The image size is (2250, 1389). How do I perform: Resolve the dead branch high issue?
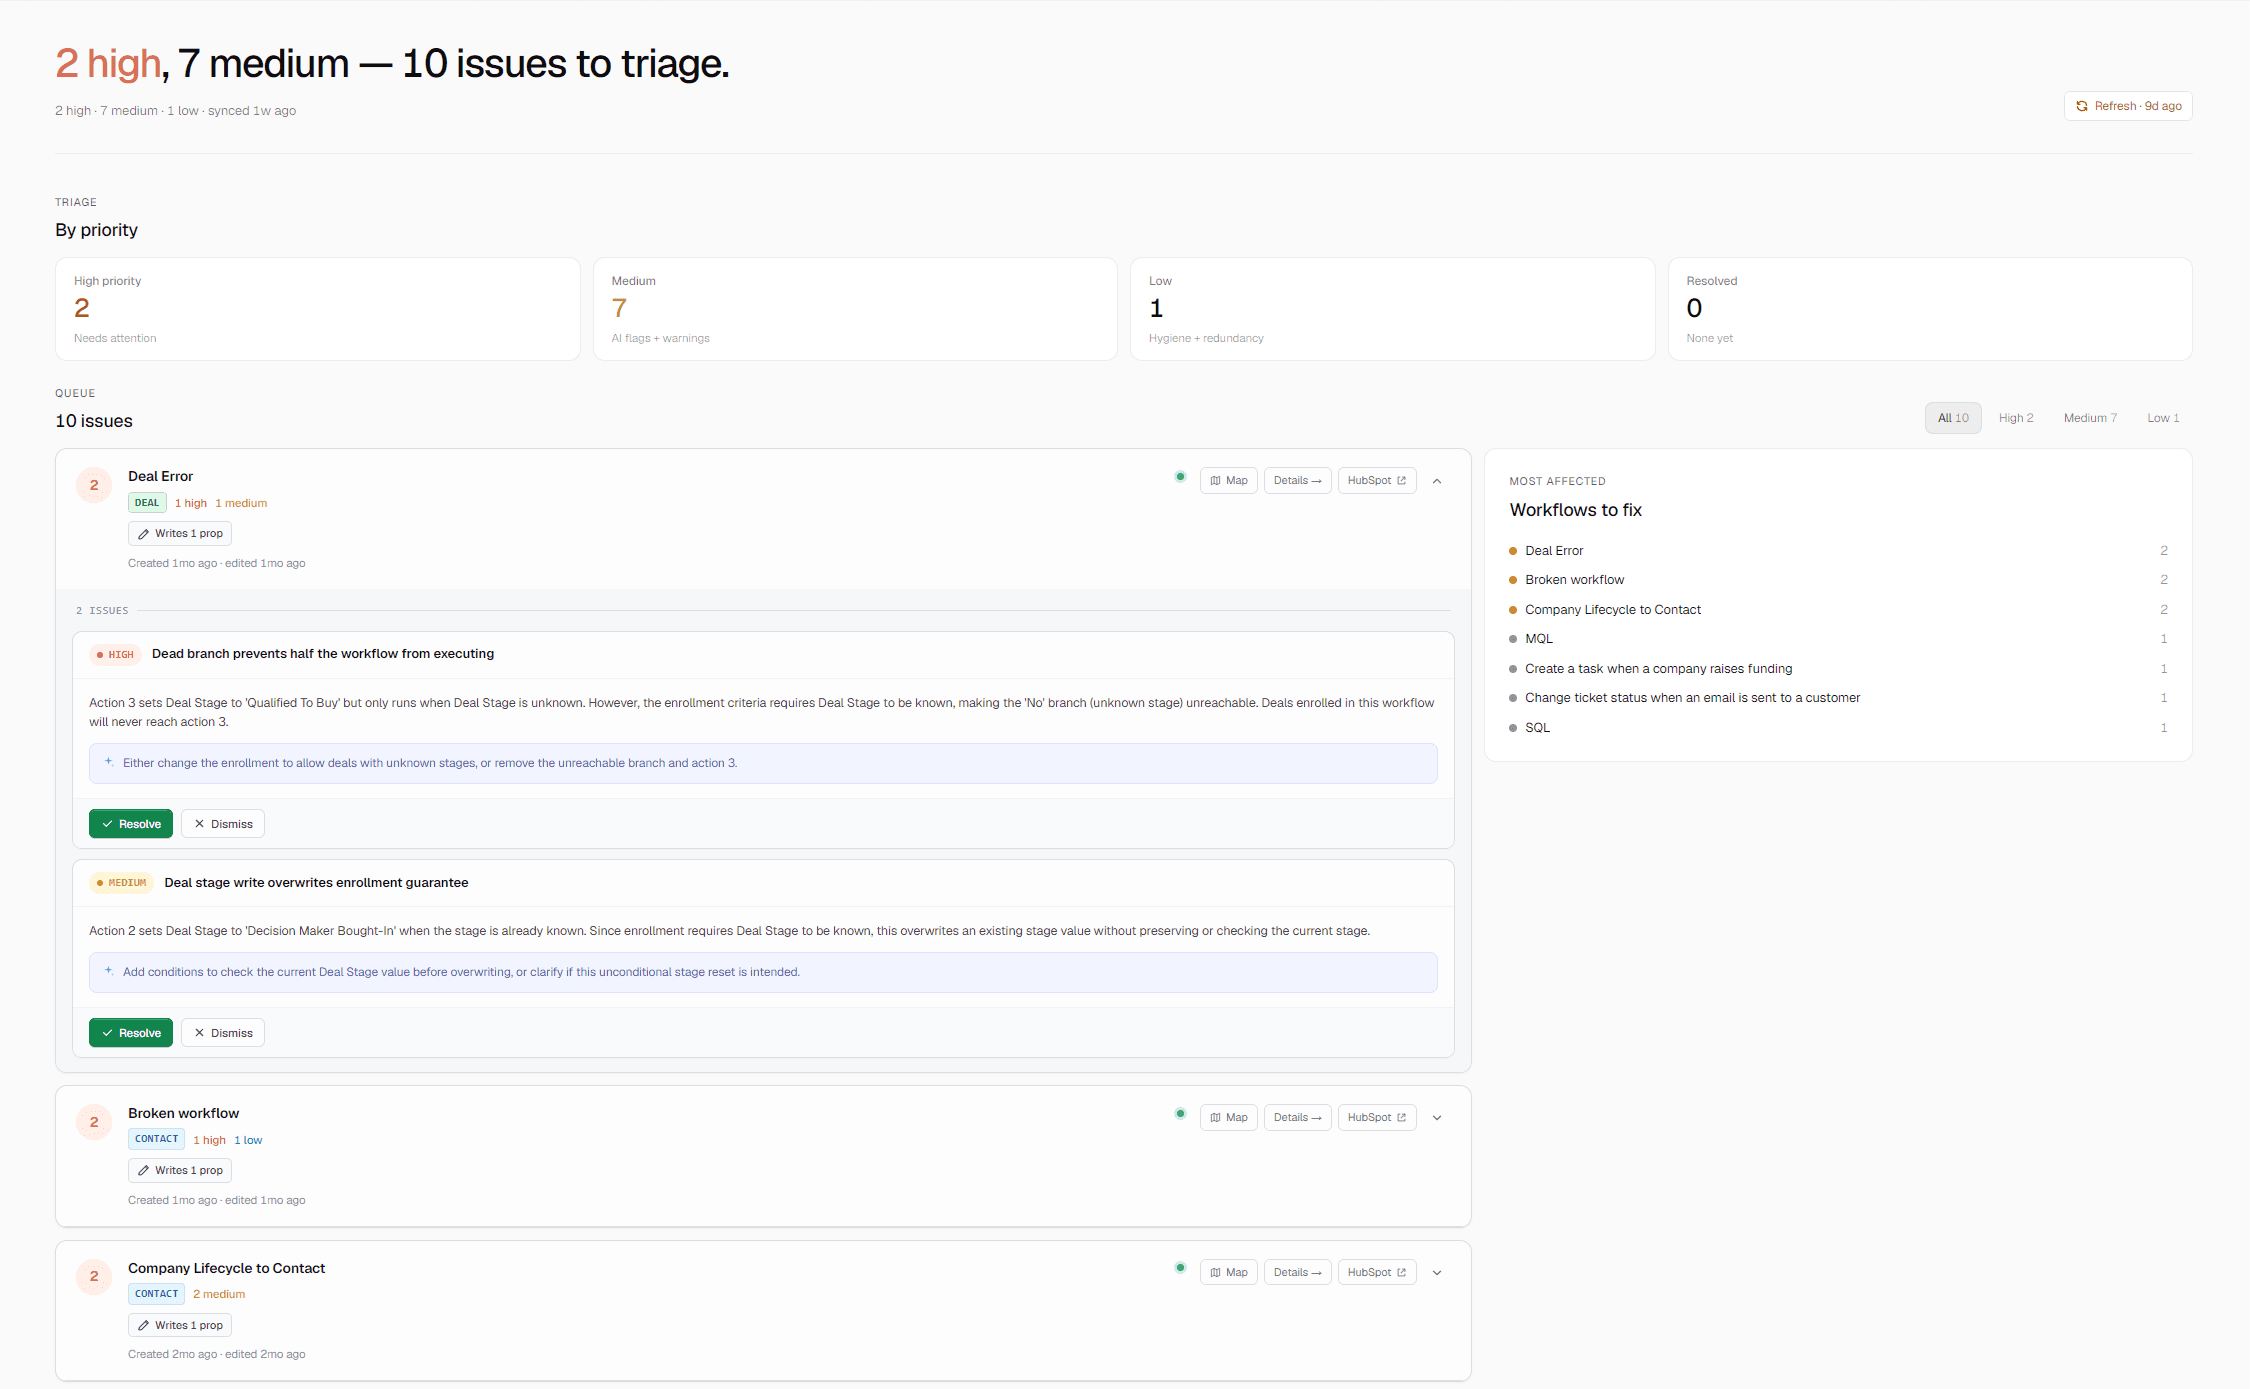pos(131,824)
